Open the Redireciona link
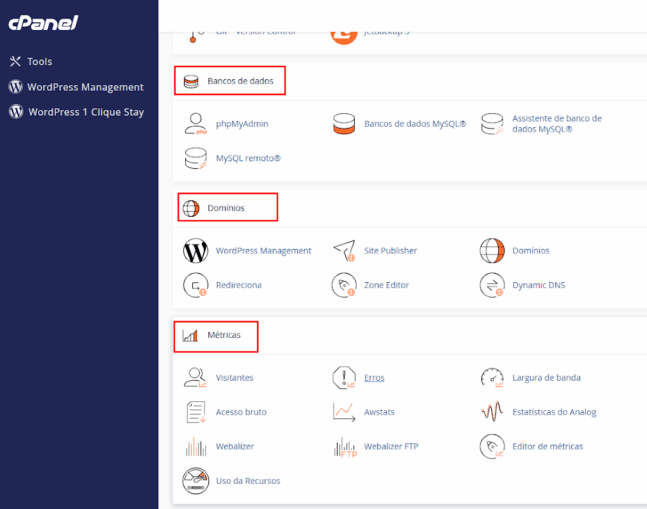The height and width of the screenshot is (509, 647). tap(238, 285)
